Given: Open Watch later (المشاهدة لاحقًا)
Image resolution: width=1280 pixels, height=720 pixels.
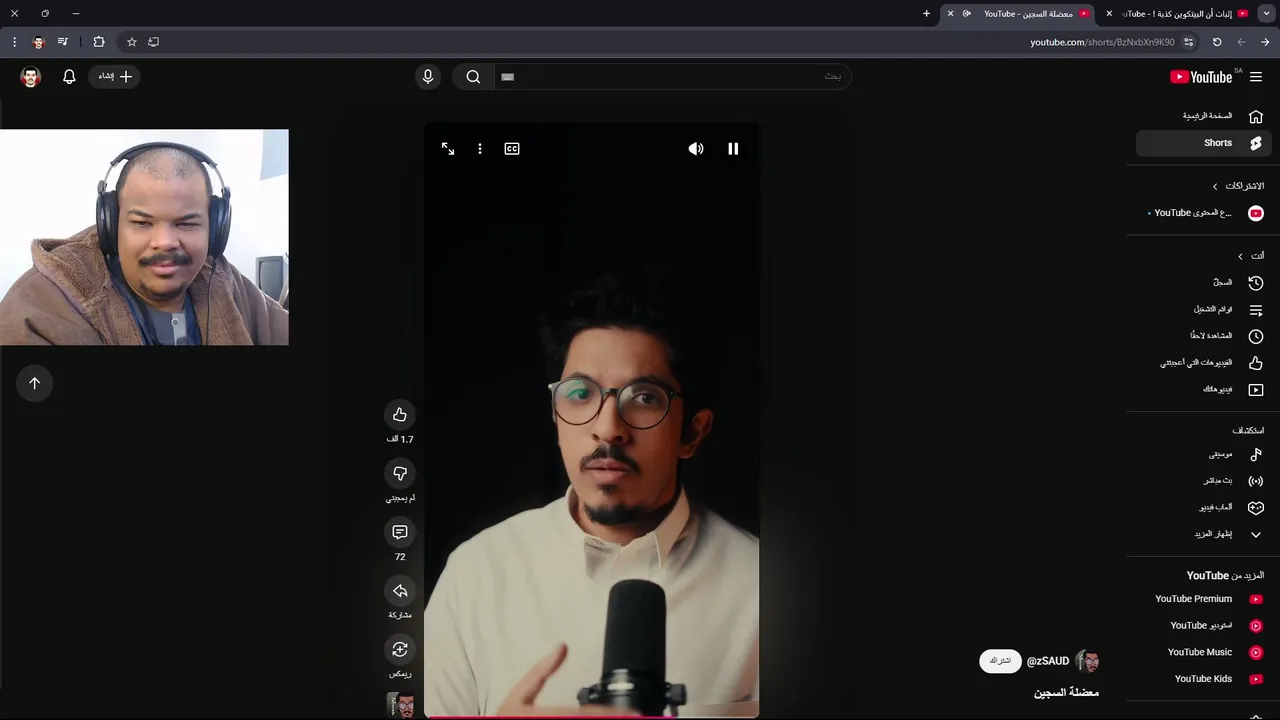Looking at the screenshot, I should tap(1203, 336).
